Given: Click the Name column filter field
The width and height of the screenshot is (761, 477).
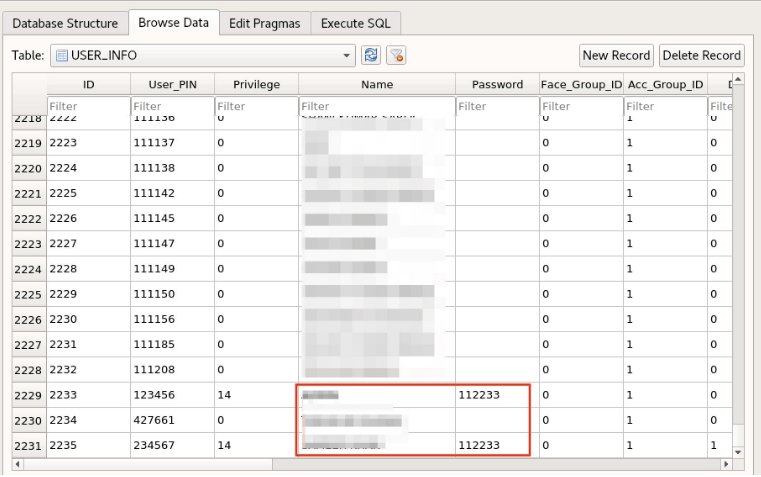Looking at the screenshot, I should [377, 106].
